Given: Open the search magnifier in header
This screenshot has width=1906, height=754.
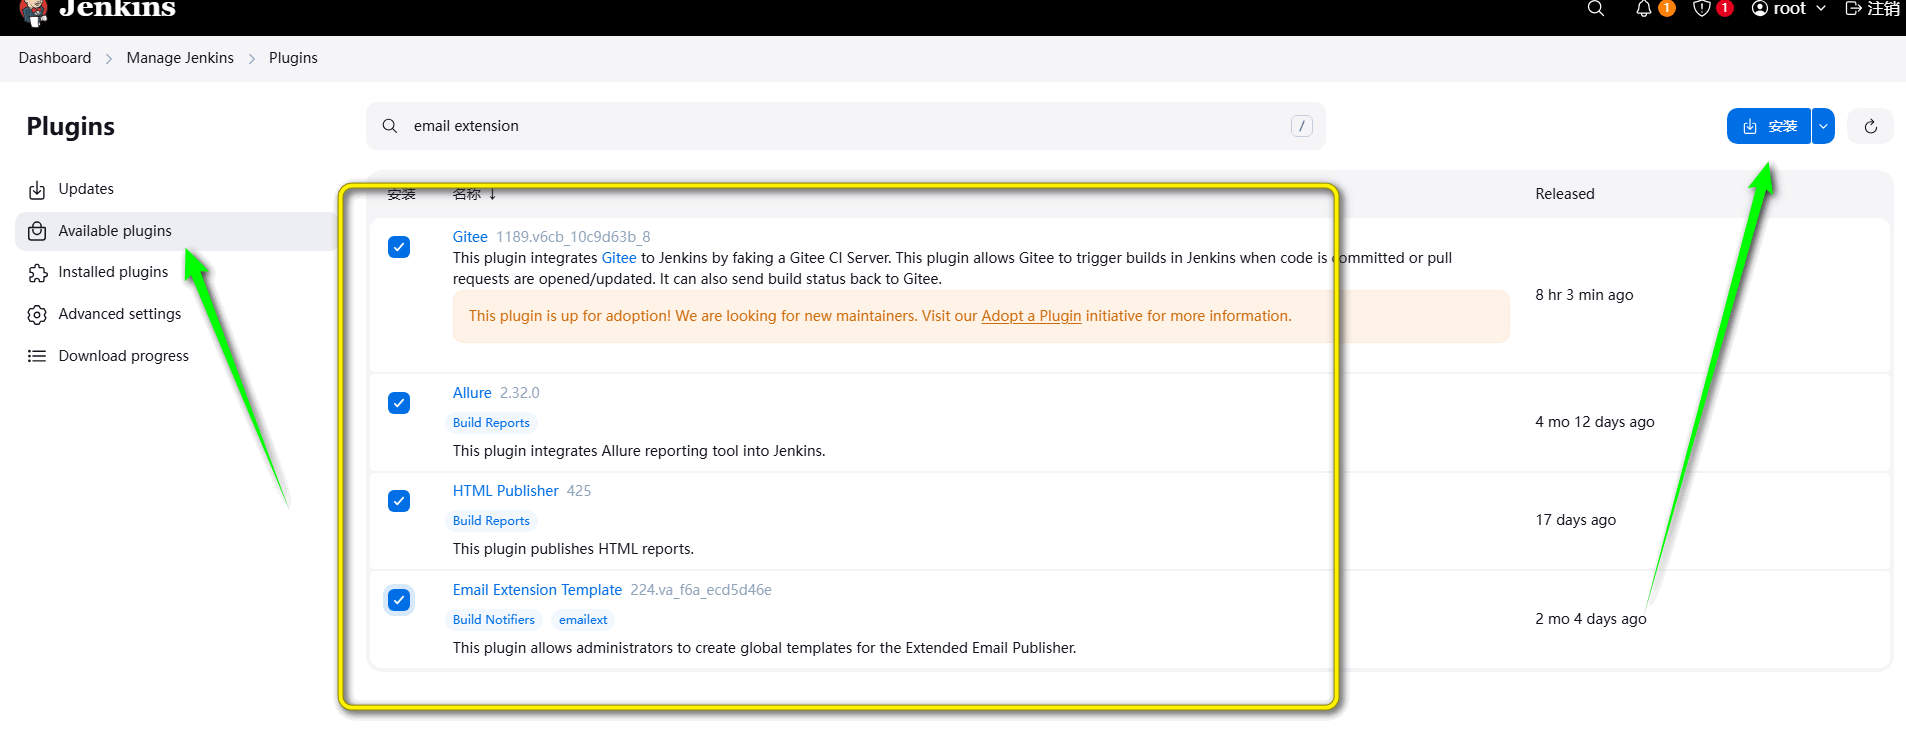Looking at the screenshot, I should (x=1596, y=9).
